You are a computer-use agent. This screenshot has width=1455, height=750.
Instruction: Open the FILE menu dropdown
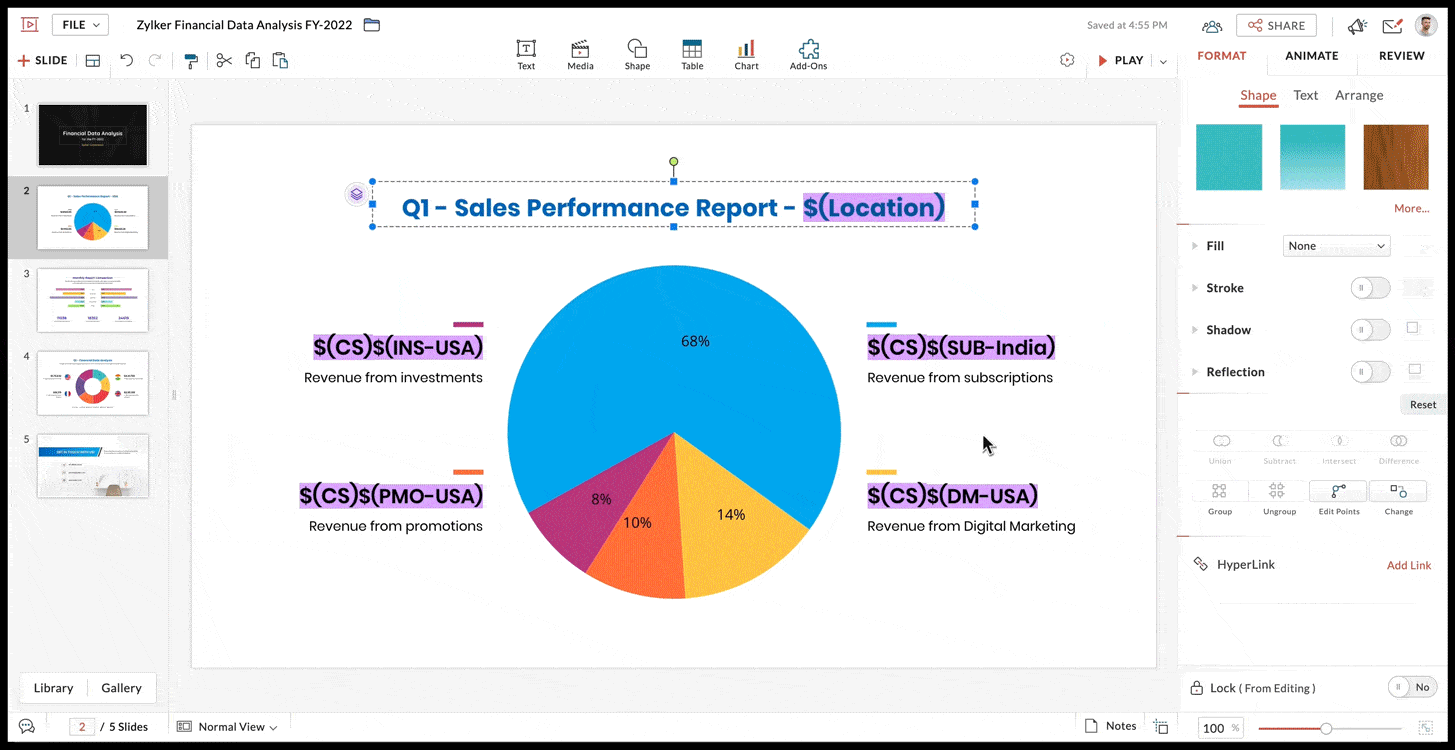[80, 25]
